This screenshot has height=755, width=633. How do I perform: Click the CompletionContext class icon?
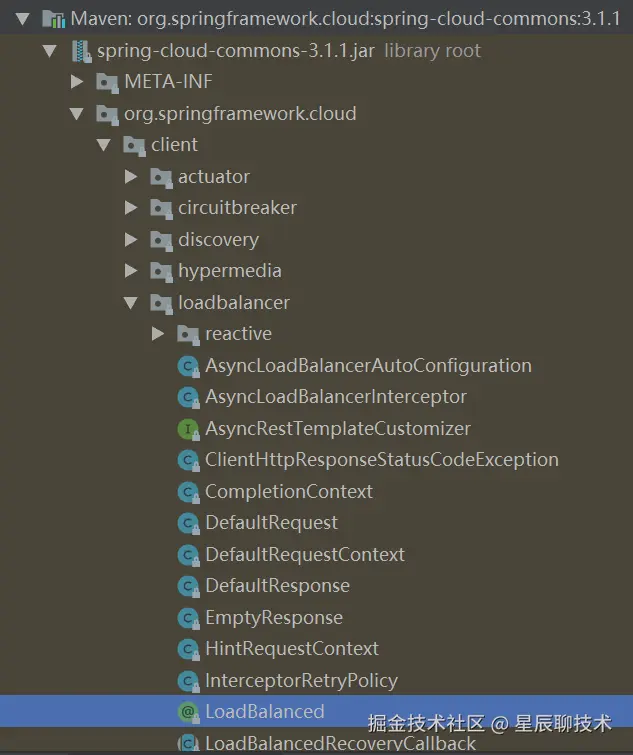pyautogui.click(x=188, y=493)
